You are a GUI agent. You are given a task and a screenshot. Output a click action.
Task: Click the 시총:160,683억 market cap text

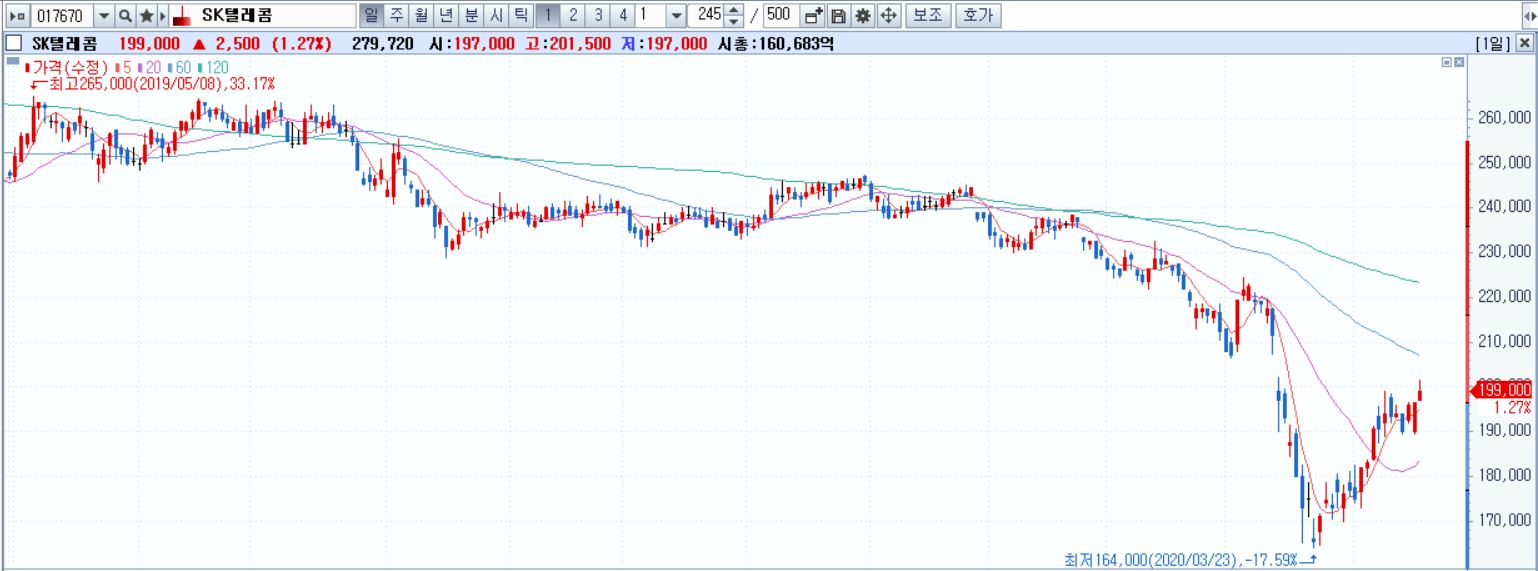pyautogui.click(x=776, y=43)
